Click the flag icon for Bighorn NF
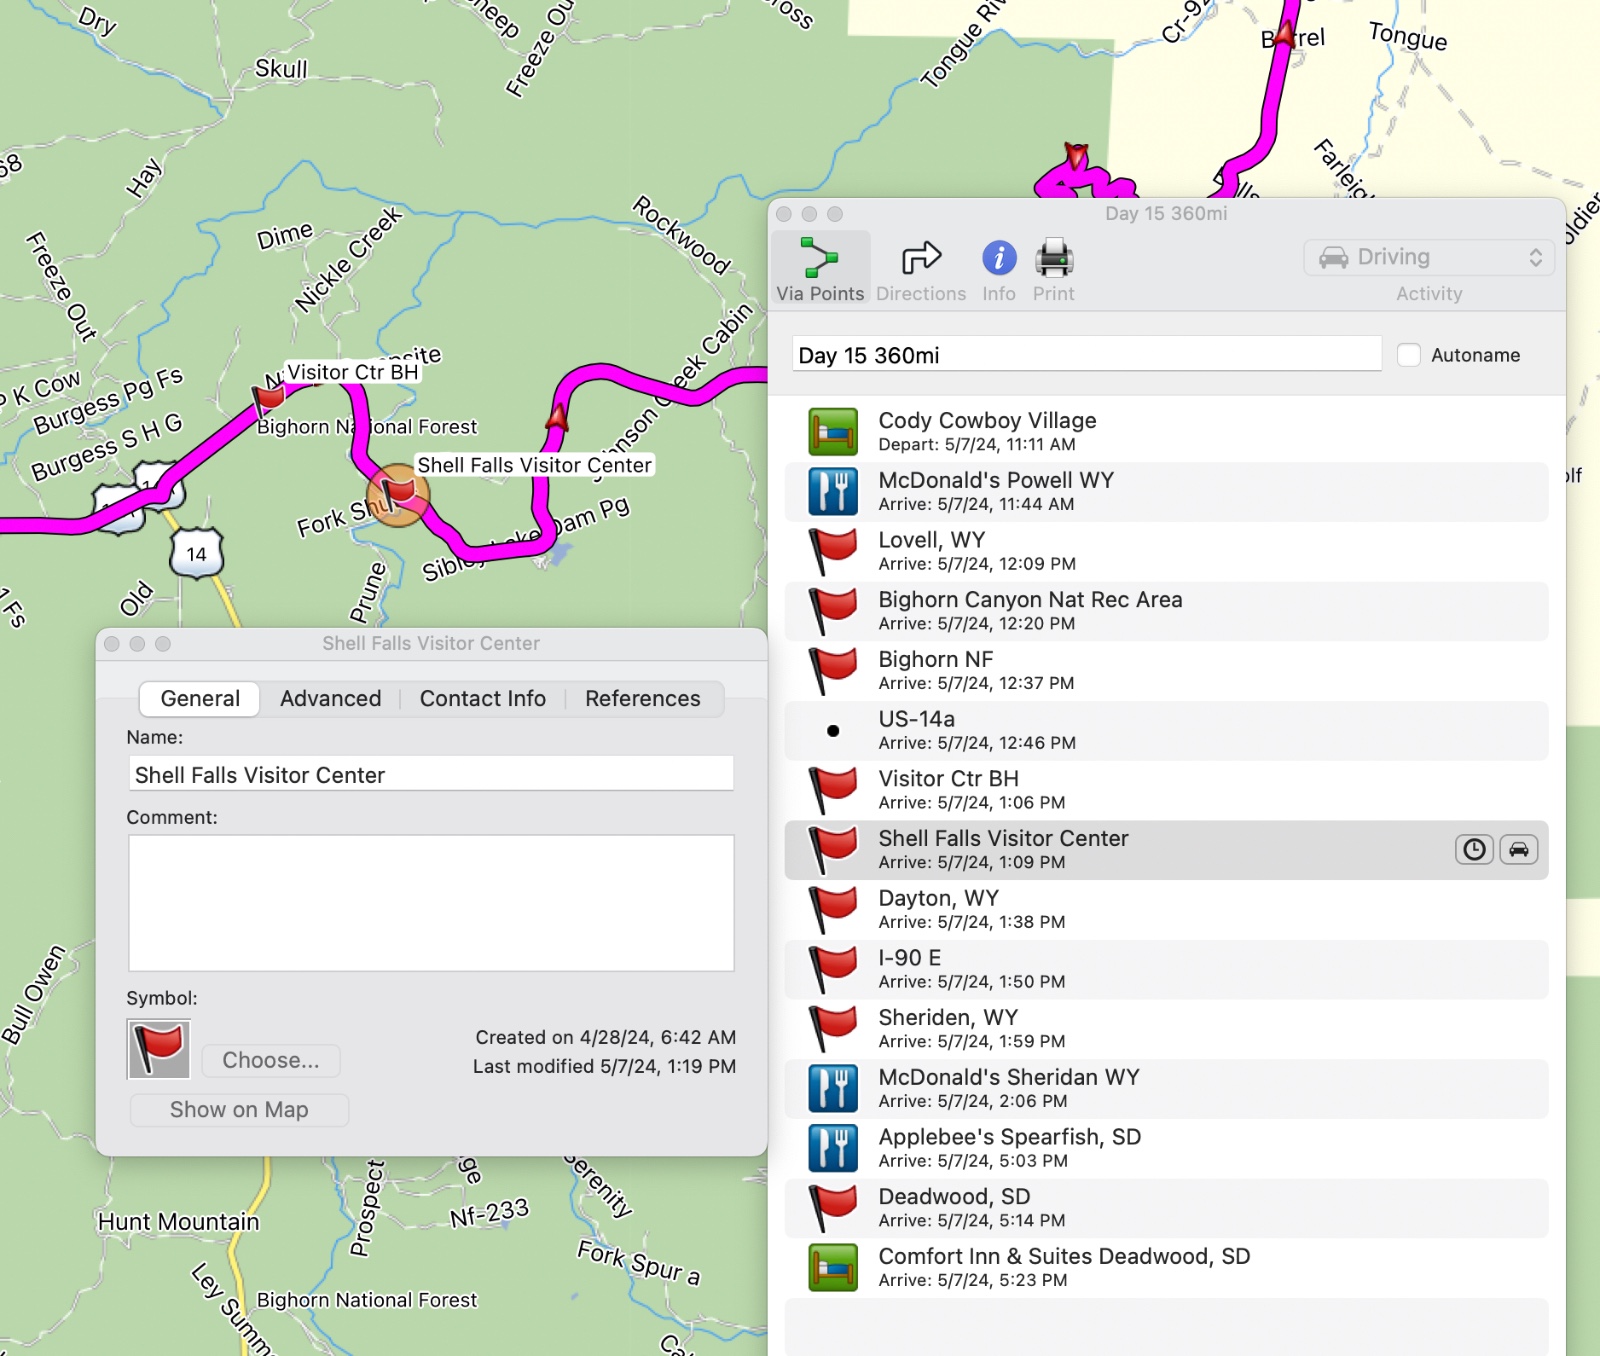 click(833, 671)
